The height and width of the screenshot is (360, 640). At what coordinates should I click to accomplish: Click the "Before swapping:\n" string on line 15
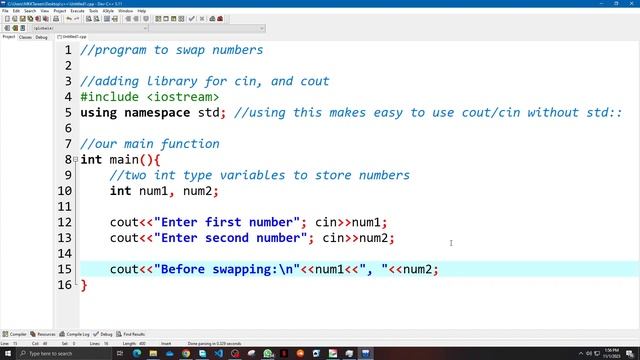click(227, 269)
